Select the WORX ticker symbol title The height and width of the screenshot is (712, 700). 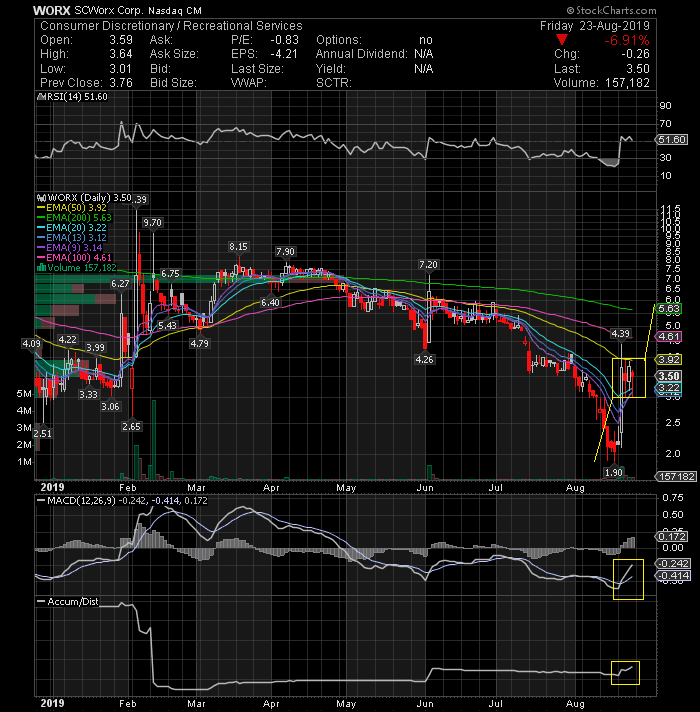click(x=52, y=10)
